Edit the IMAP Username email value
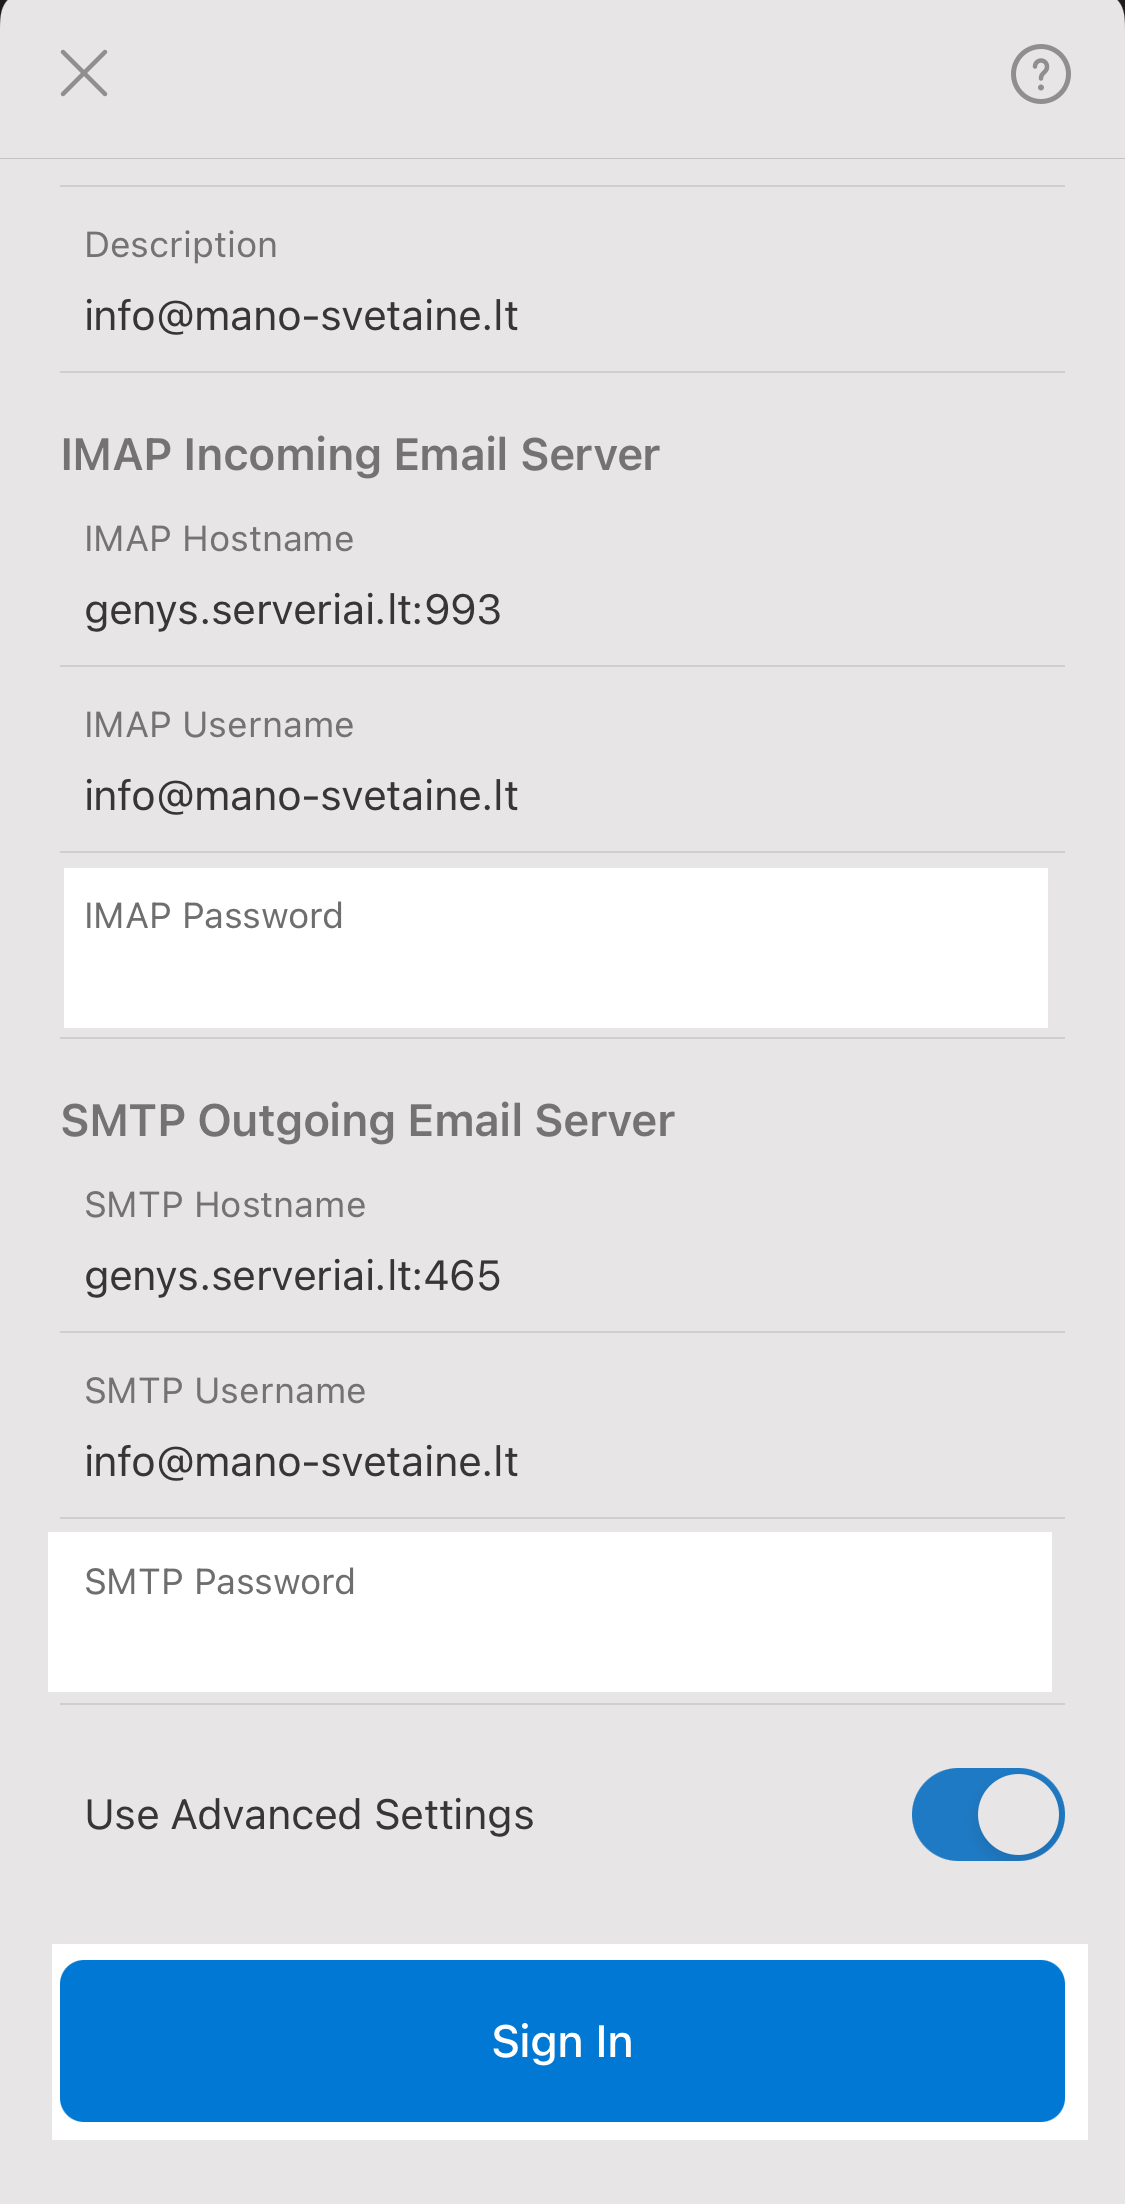 point(301,796)
